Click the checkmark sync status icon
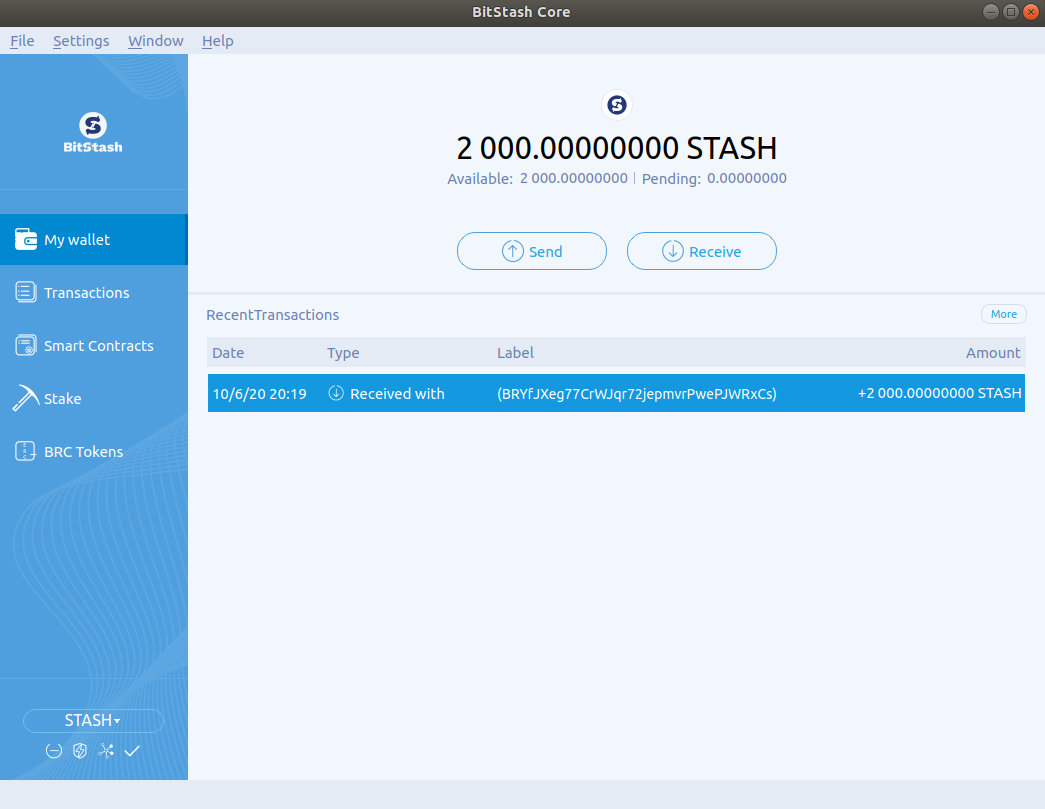Screen dimensions: 1045x809 (x=132, y=751)
